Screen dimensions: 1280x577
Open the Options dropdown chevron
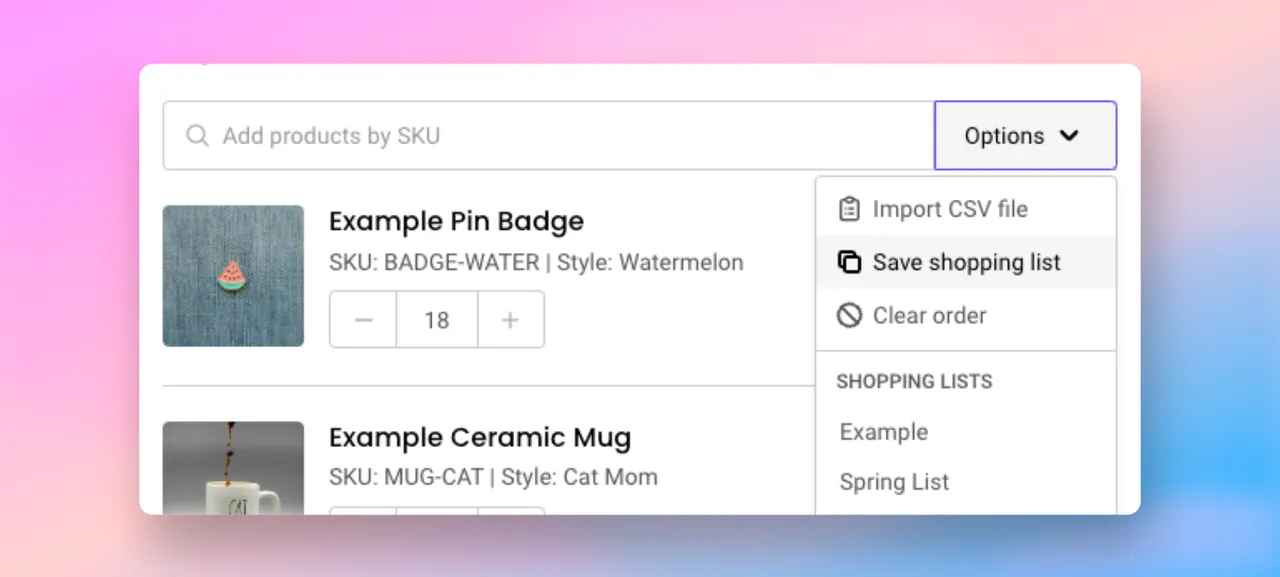pos(1069,135)
